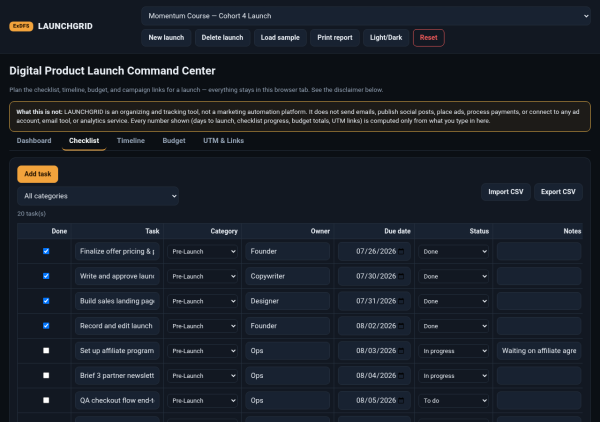
Task: Open the UTM & Links tab
Action: tap(223, 141)
